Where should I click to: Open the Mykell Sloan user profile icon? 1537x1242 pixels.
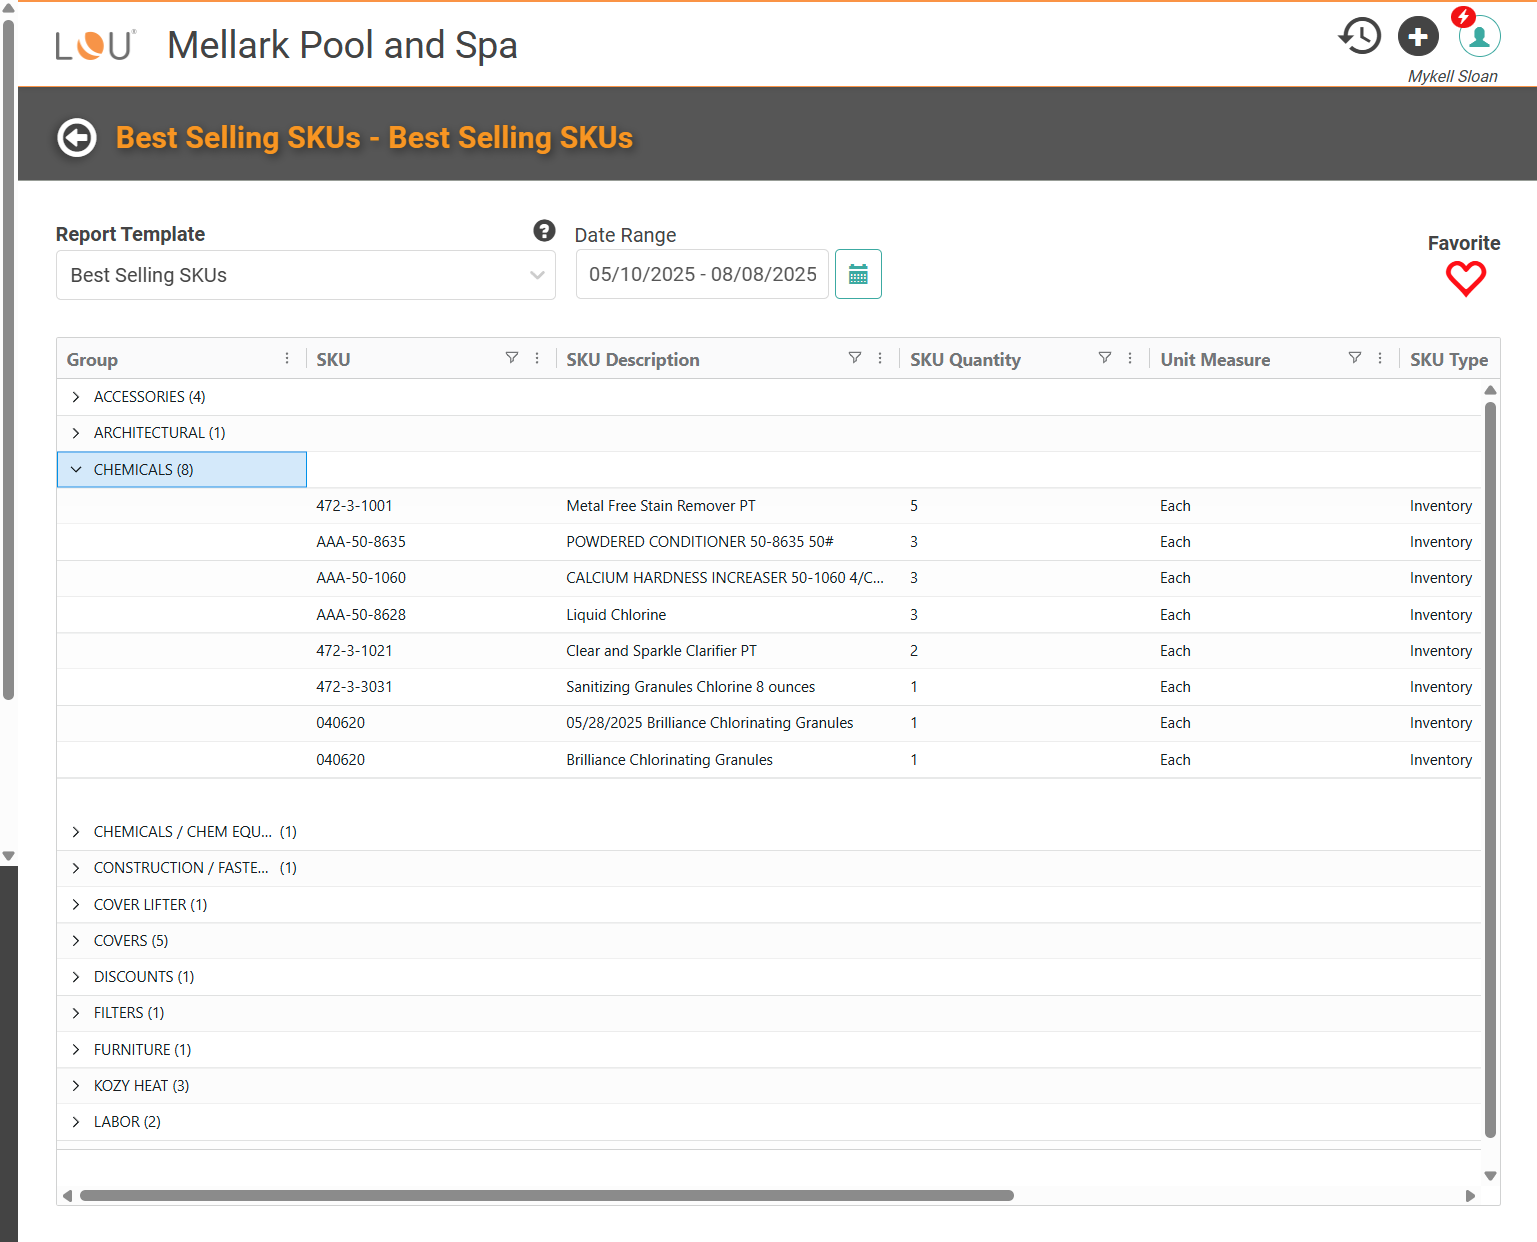click(x=1479, y=37)
